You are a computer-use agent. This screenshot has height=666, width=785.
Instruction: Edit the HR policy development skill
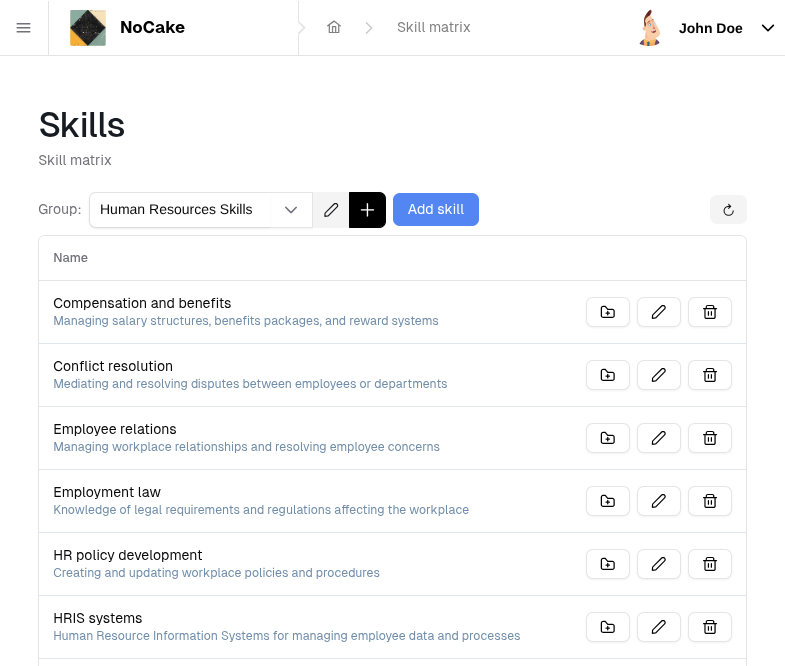tap(659, 564)
